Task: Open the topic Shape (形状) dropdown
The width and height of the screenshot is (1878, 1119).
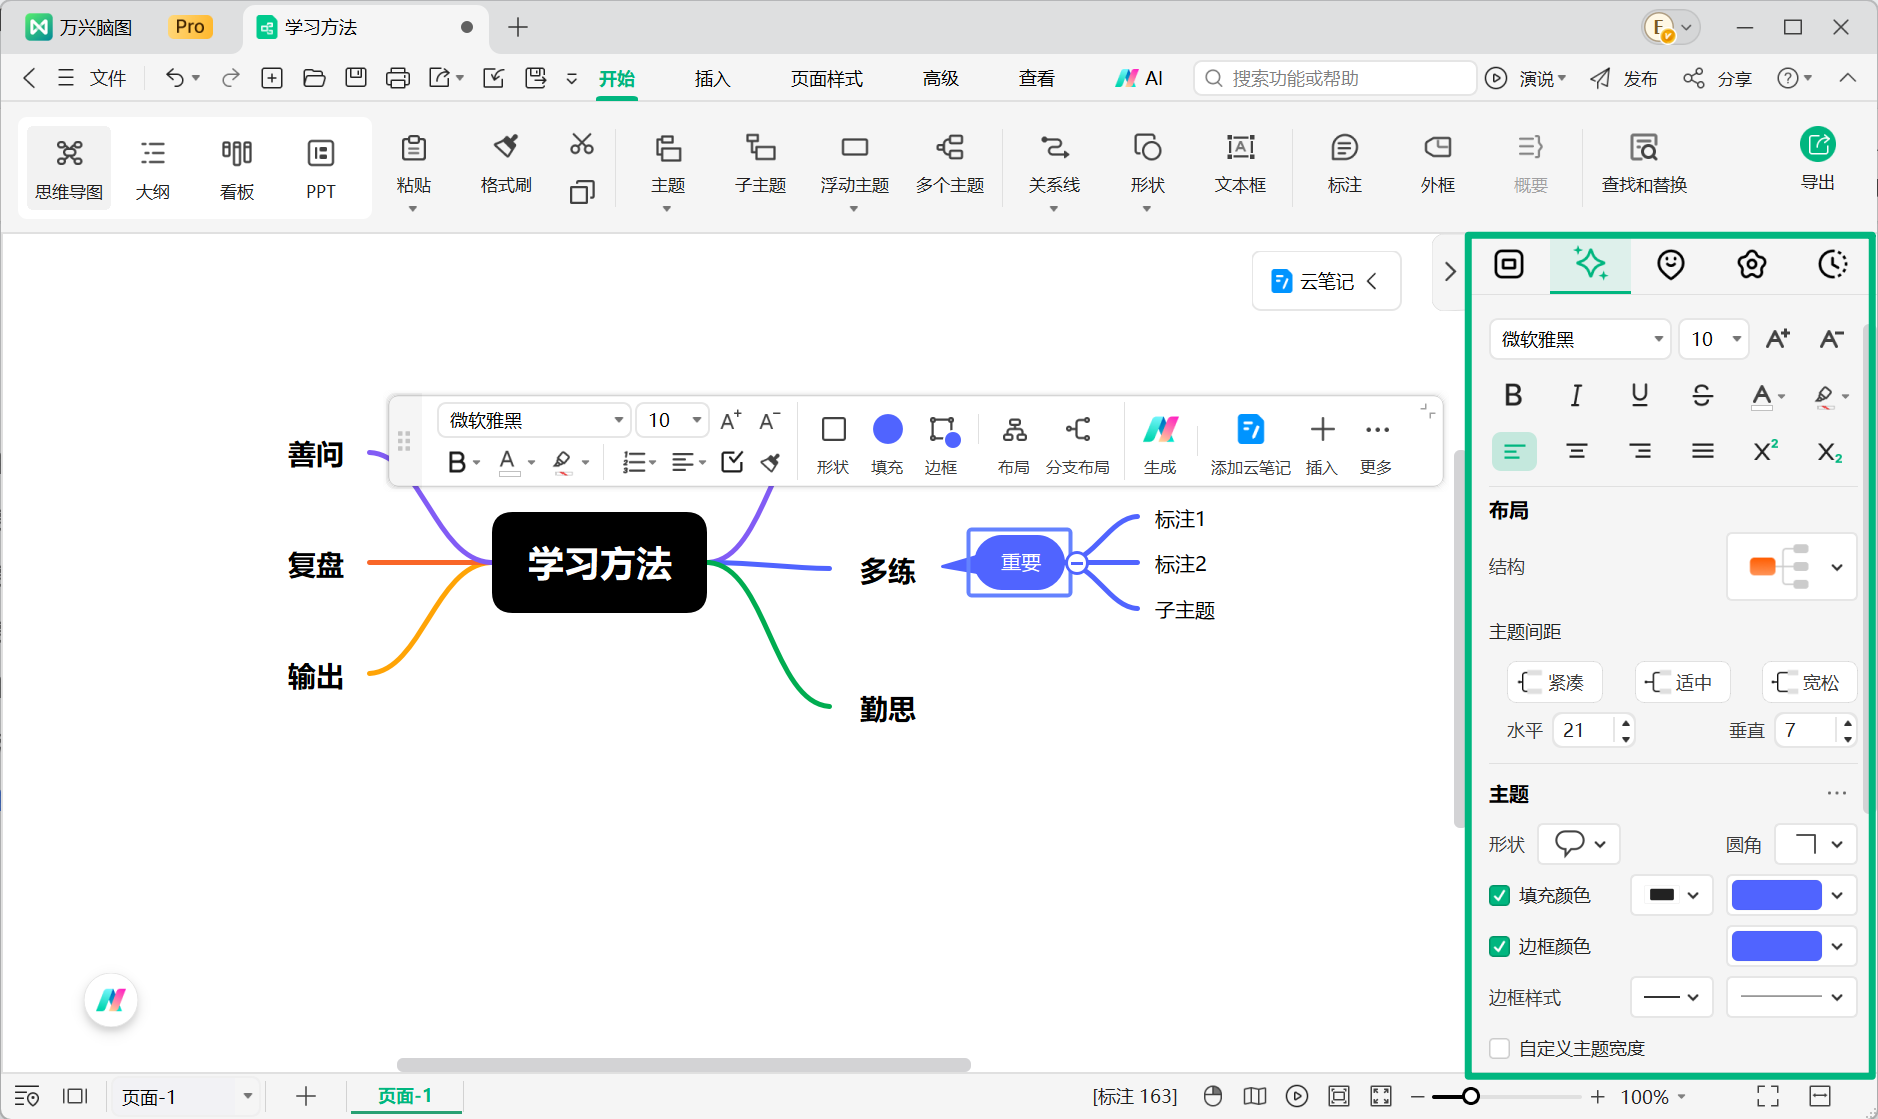Action: (x=1578, y=844)
